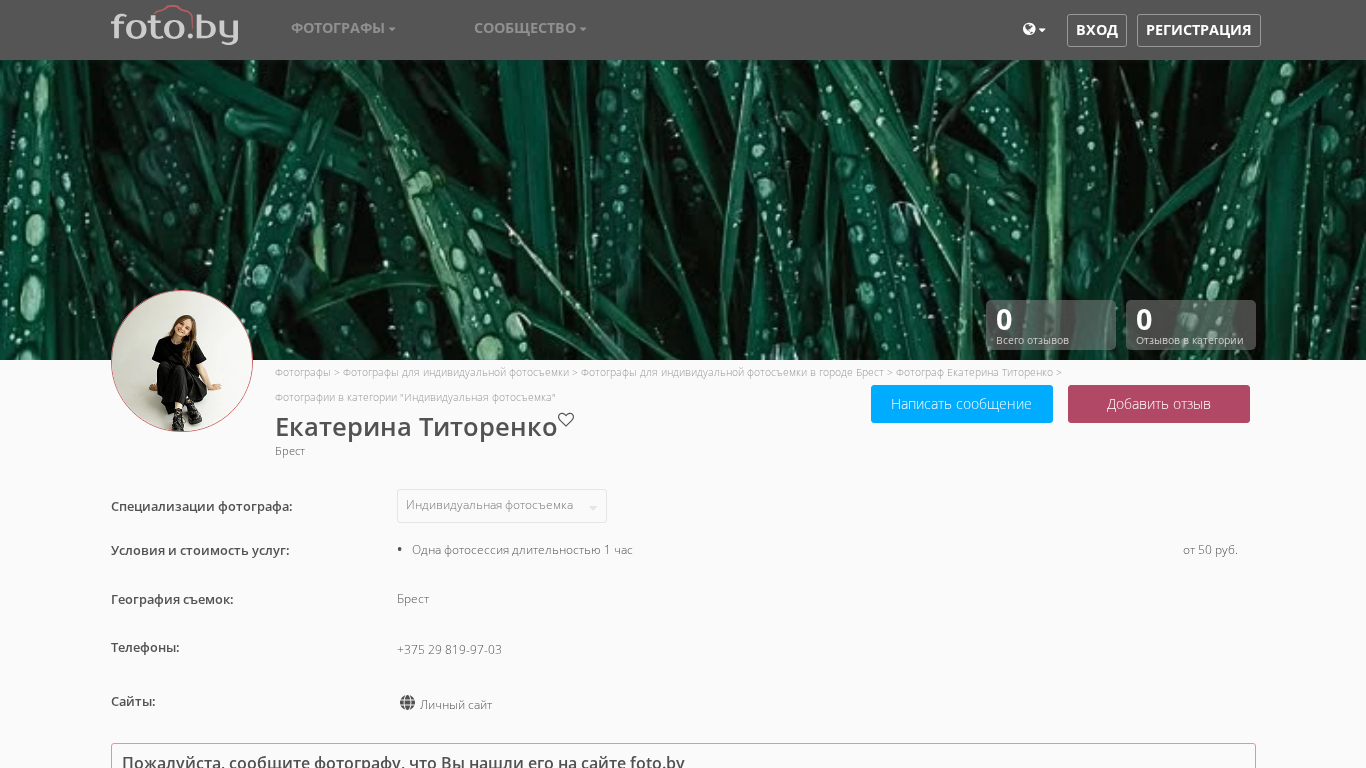Click breadcrumb Фотограф Екатерина Титоренко
Viewport: 1366px width, 768px height.
(x=974, y=372)
